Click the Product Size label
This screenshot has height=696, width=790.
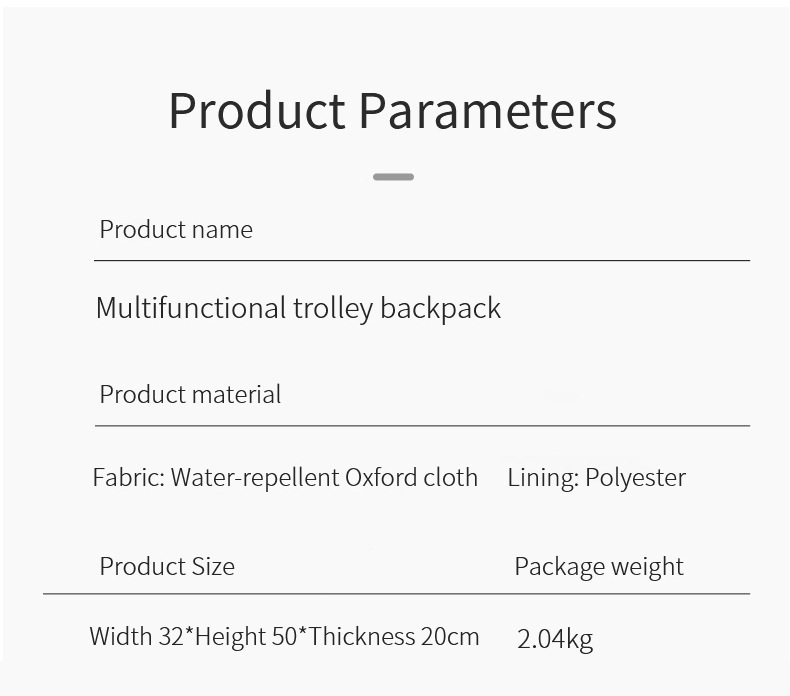click(167, 566)
